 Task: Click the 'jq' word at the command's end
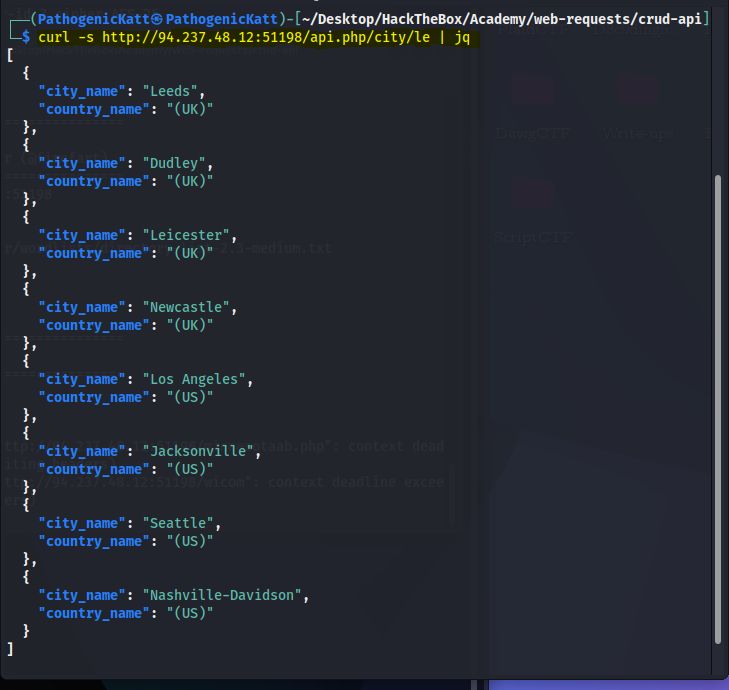click(462, 38)
